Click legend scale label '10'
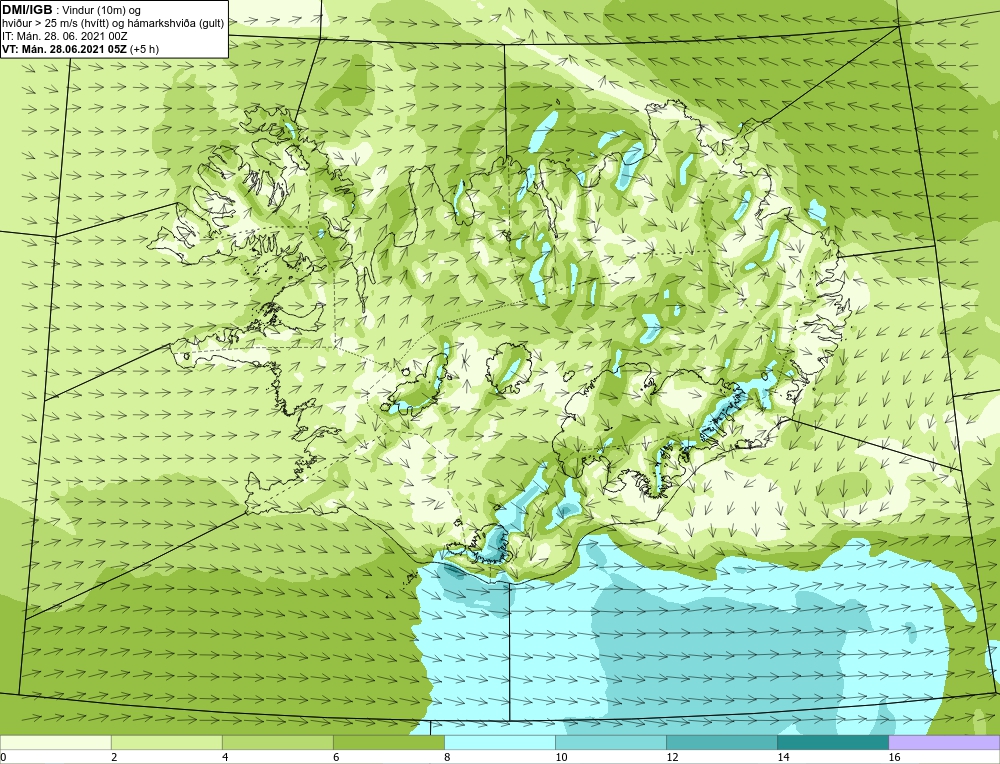 561,757
